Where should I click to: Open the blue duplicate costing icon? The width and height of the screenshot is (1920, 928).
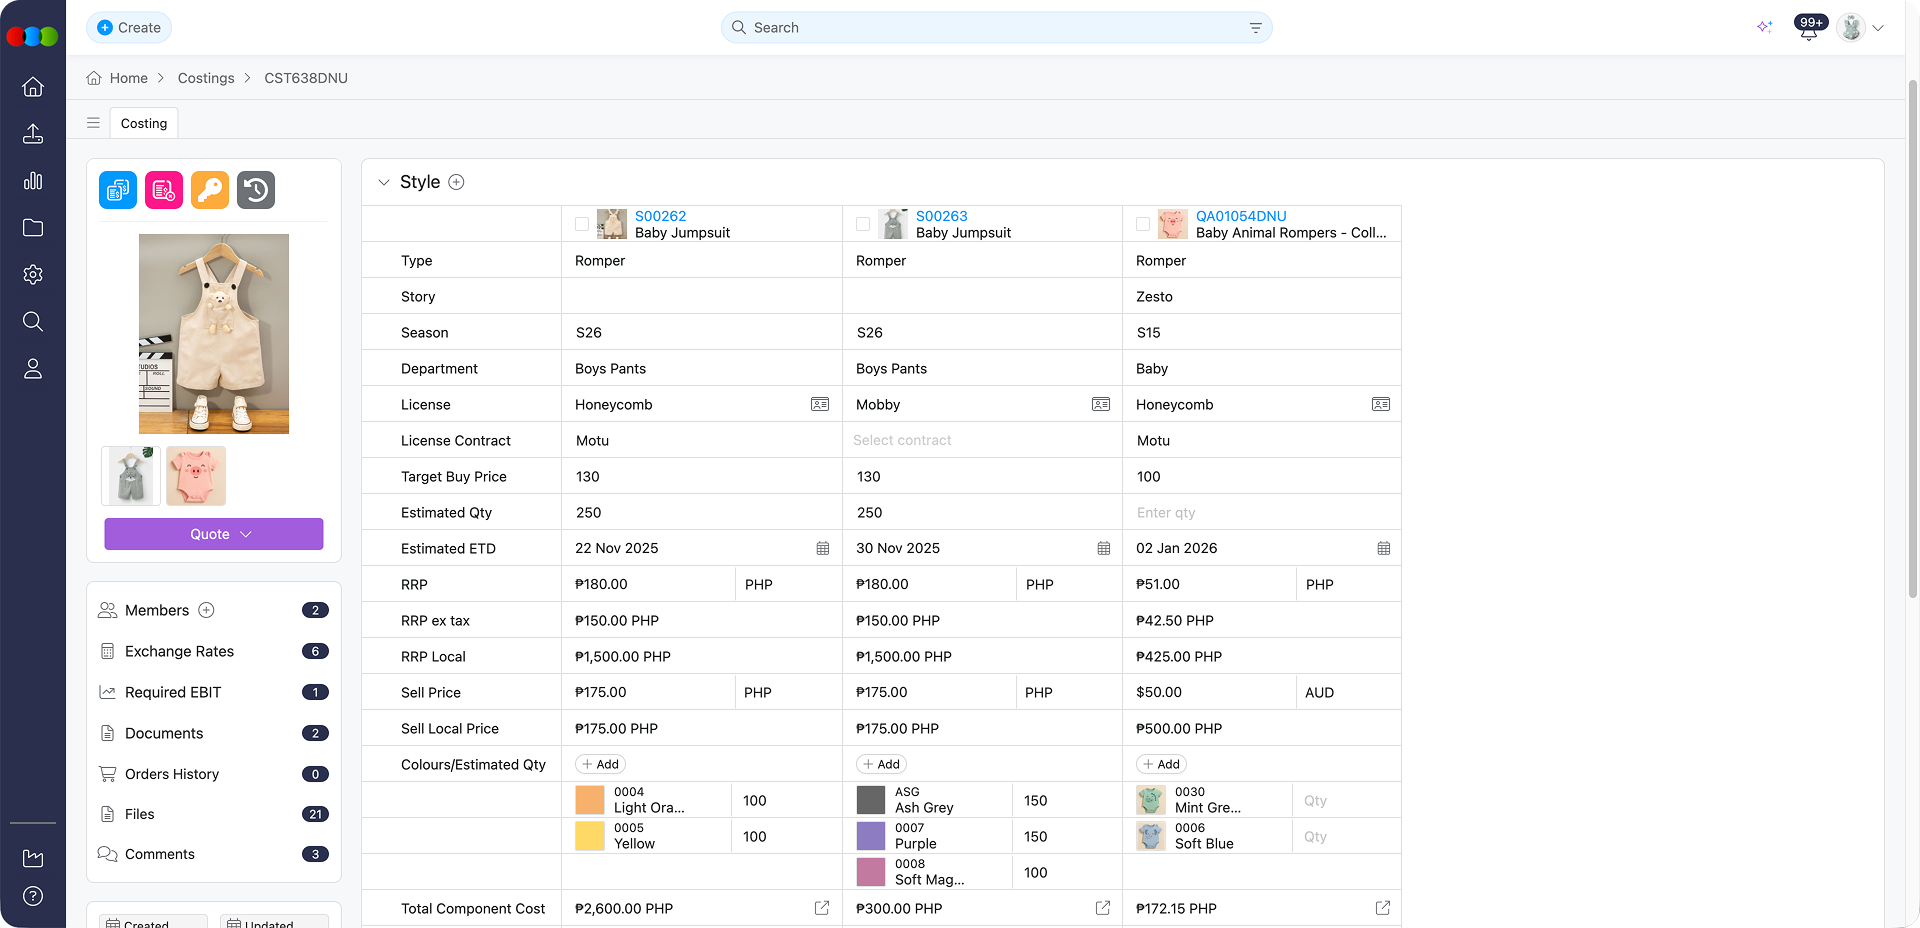click(x=117, y=190)
